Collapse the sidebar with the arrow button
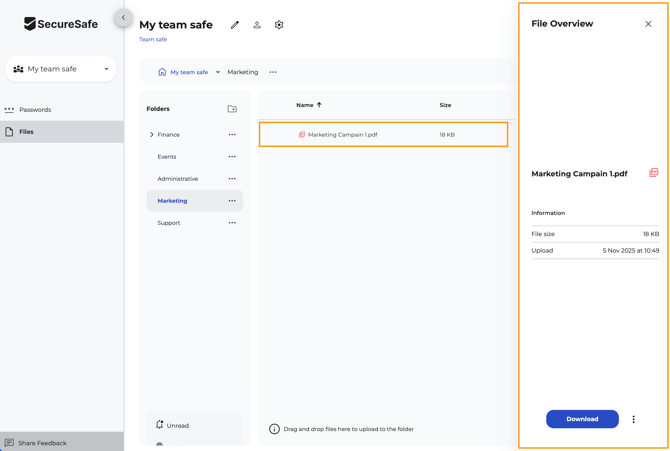The image size is (670, 451). [123, 17]
